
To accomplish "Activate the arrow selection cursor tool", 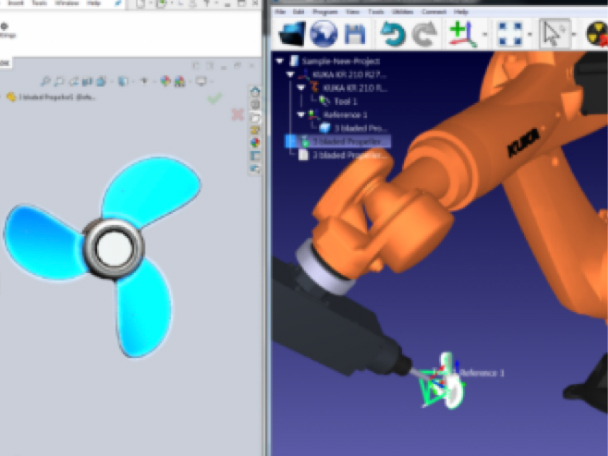I will [x=552, y=34].
